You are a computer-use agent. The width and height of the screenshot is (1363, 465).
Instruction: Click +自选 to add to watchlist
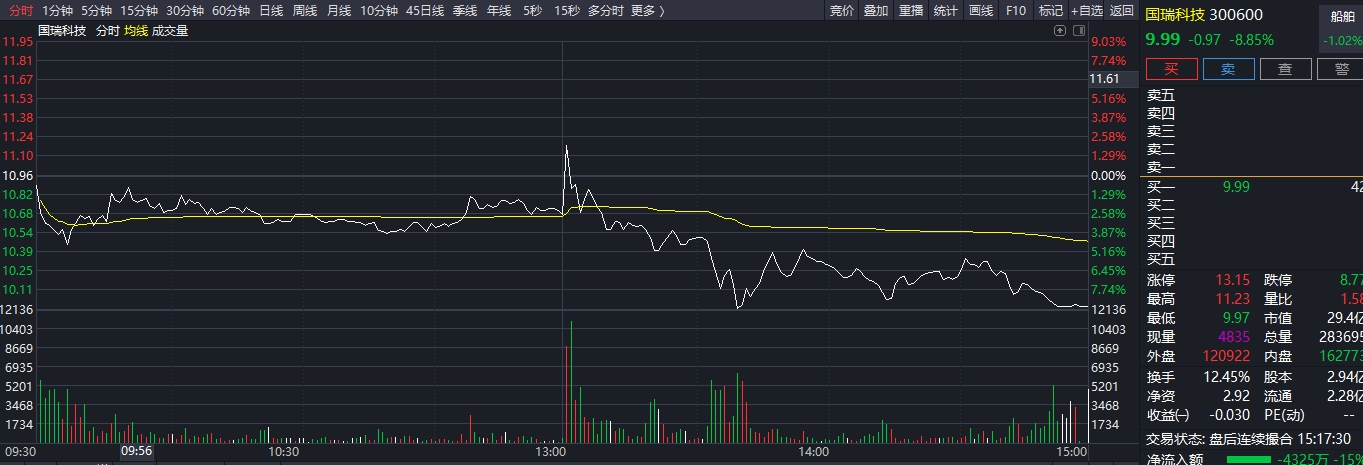click(1086, 10)
